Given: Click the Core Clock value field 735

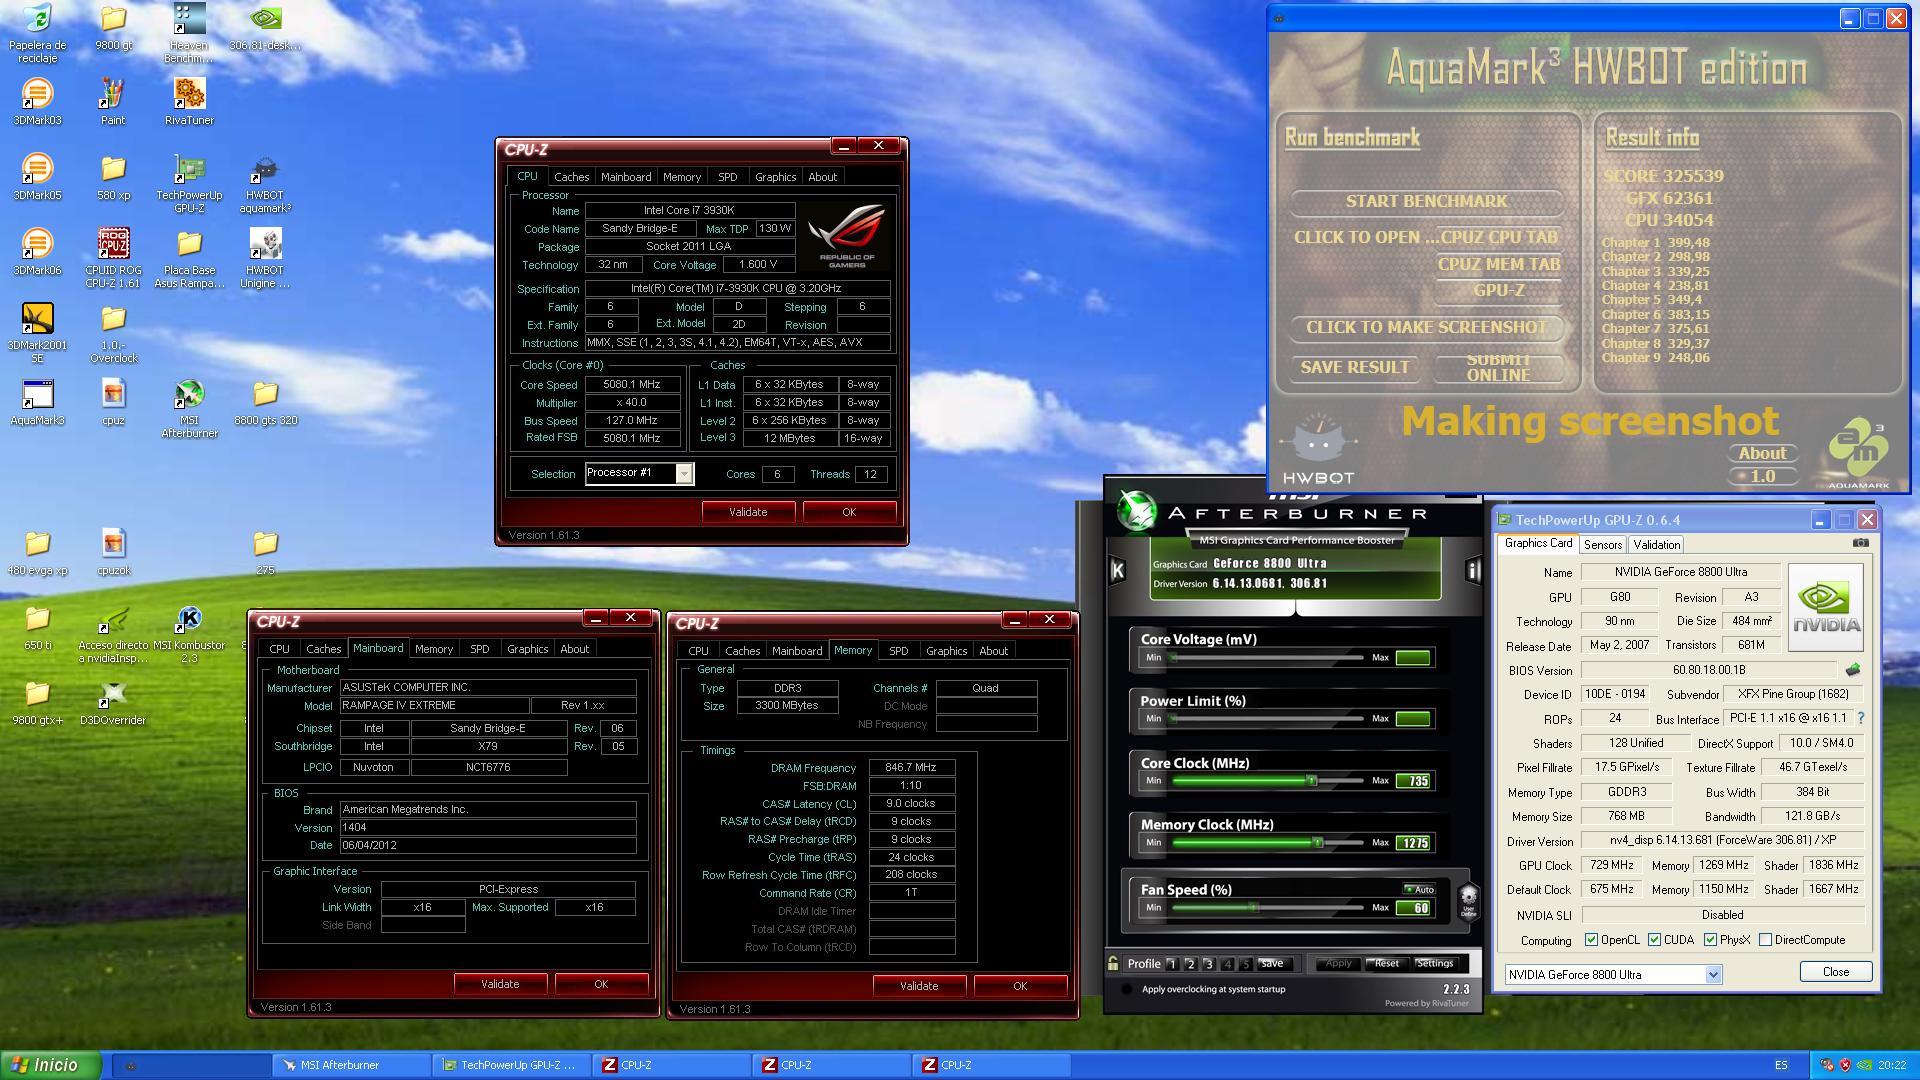Looking at the screenshot, I should tap(1414, 781).
